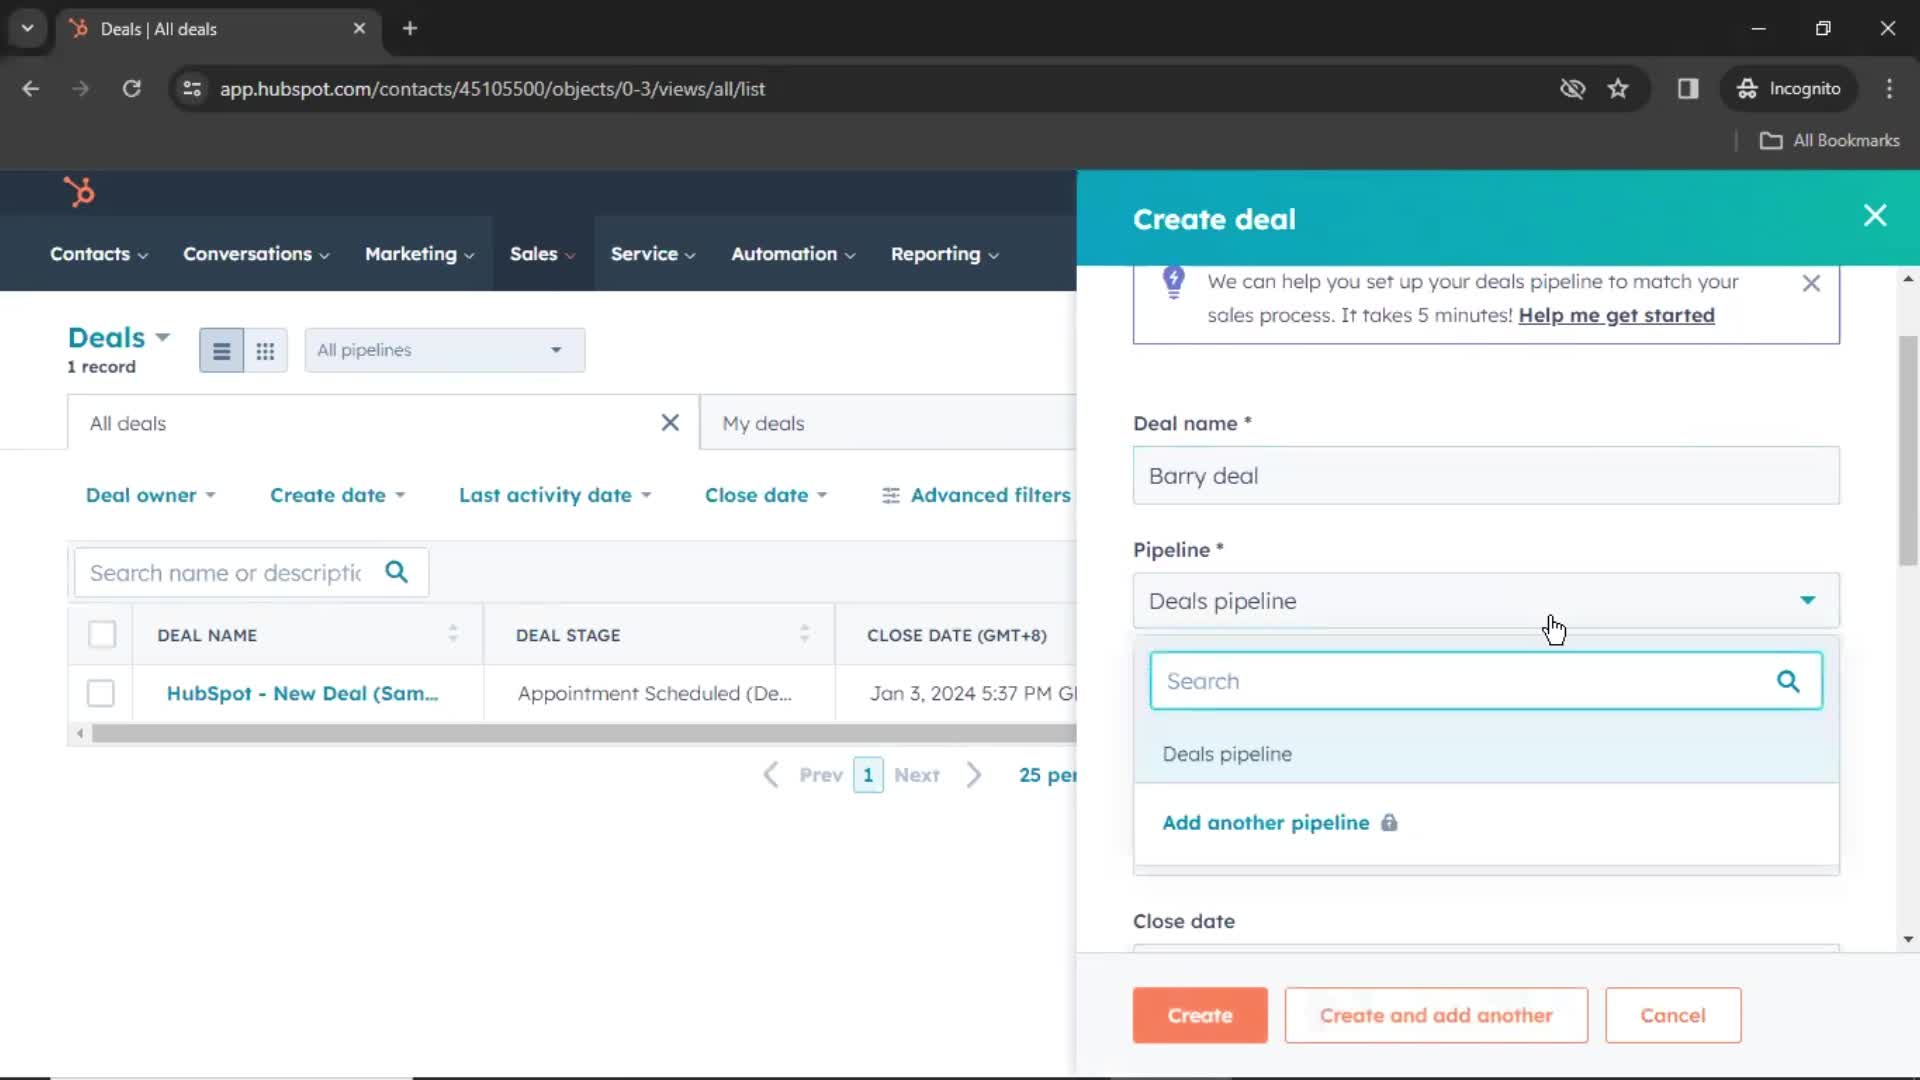The width and height of the screenshot is (1920, 1080).
Task: Click the HubSpot sprocket logo icon
Action: [79, 191]
